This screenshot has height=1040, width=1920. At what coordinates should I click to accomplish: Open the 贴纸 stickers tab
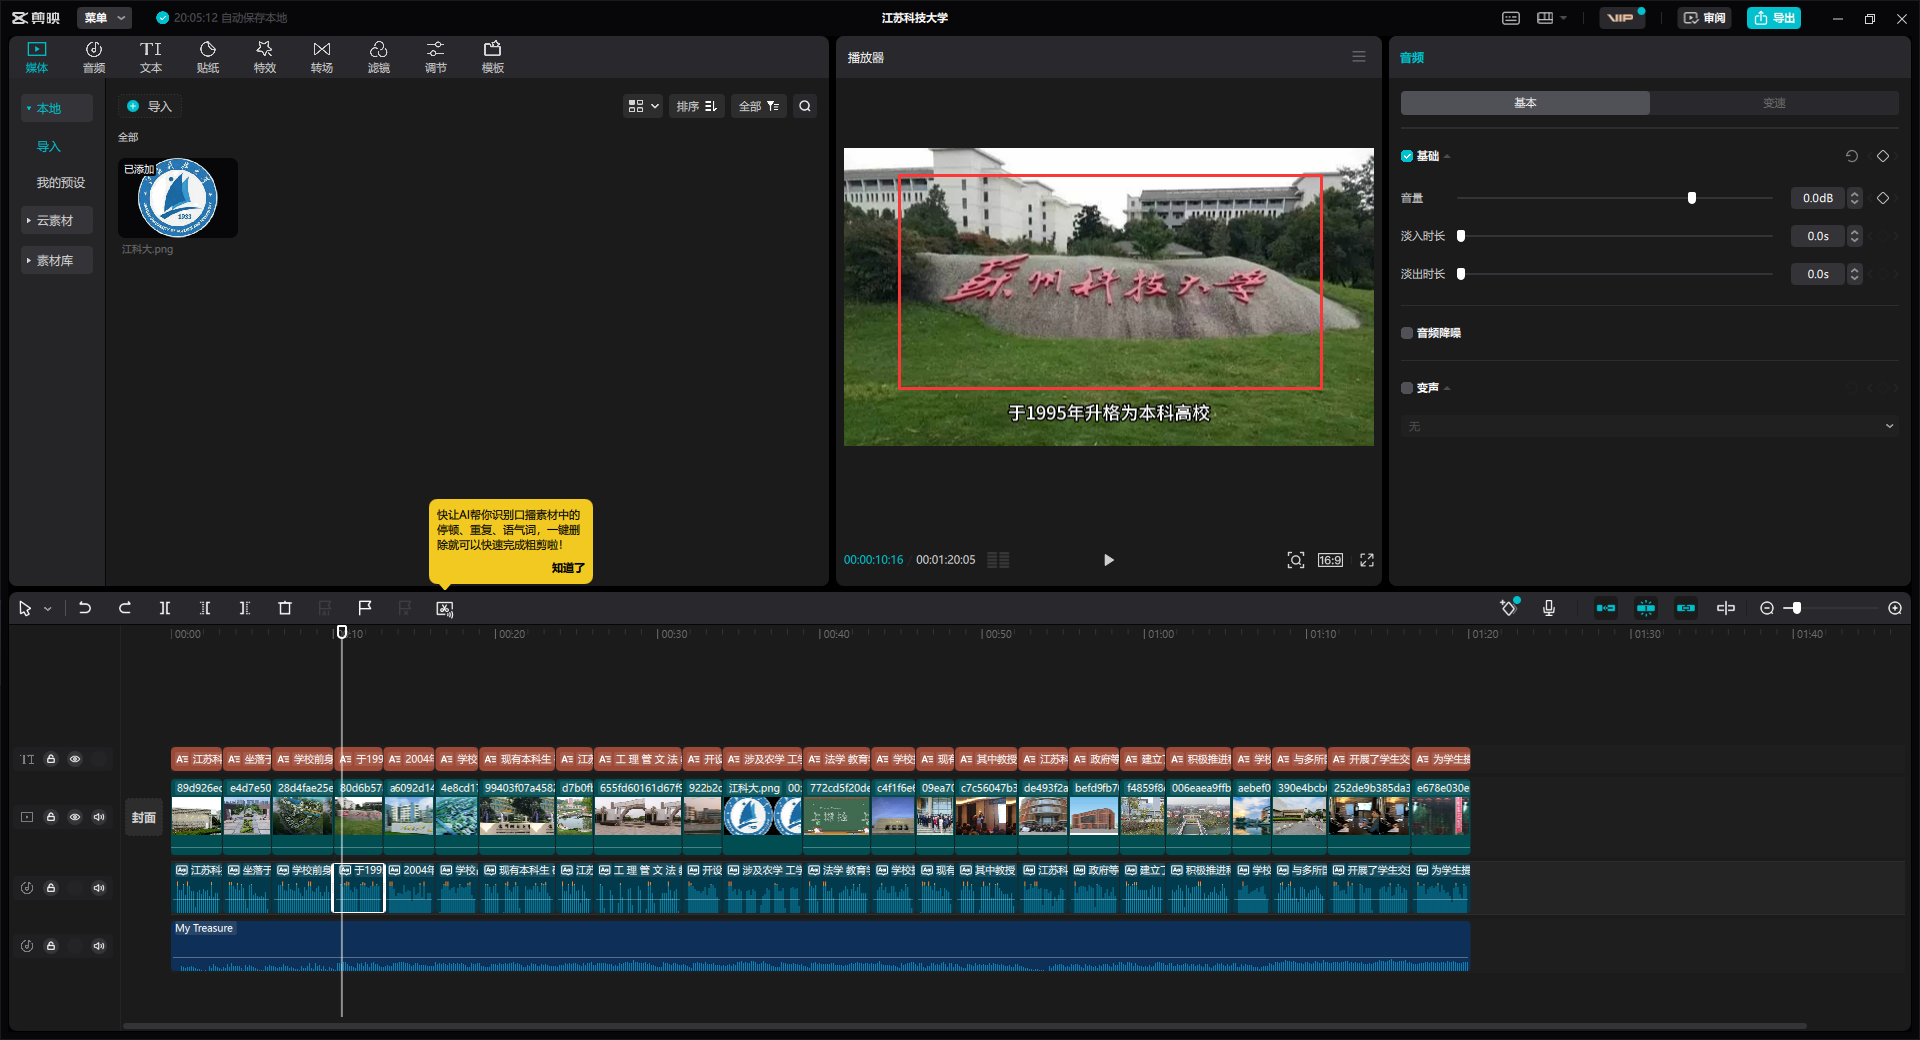208,57
